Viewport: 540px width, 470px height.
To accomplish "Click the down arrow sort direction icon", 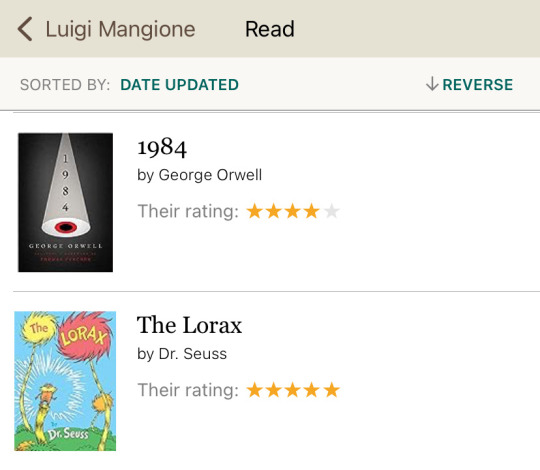I will (432, 84).
